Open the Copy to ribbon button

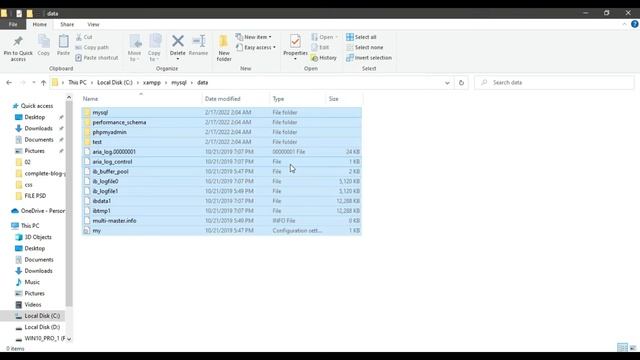(154, 48)
